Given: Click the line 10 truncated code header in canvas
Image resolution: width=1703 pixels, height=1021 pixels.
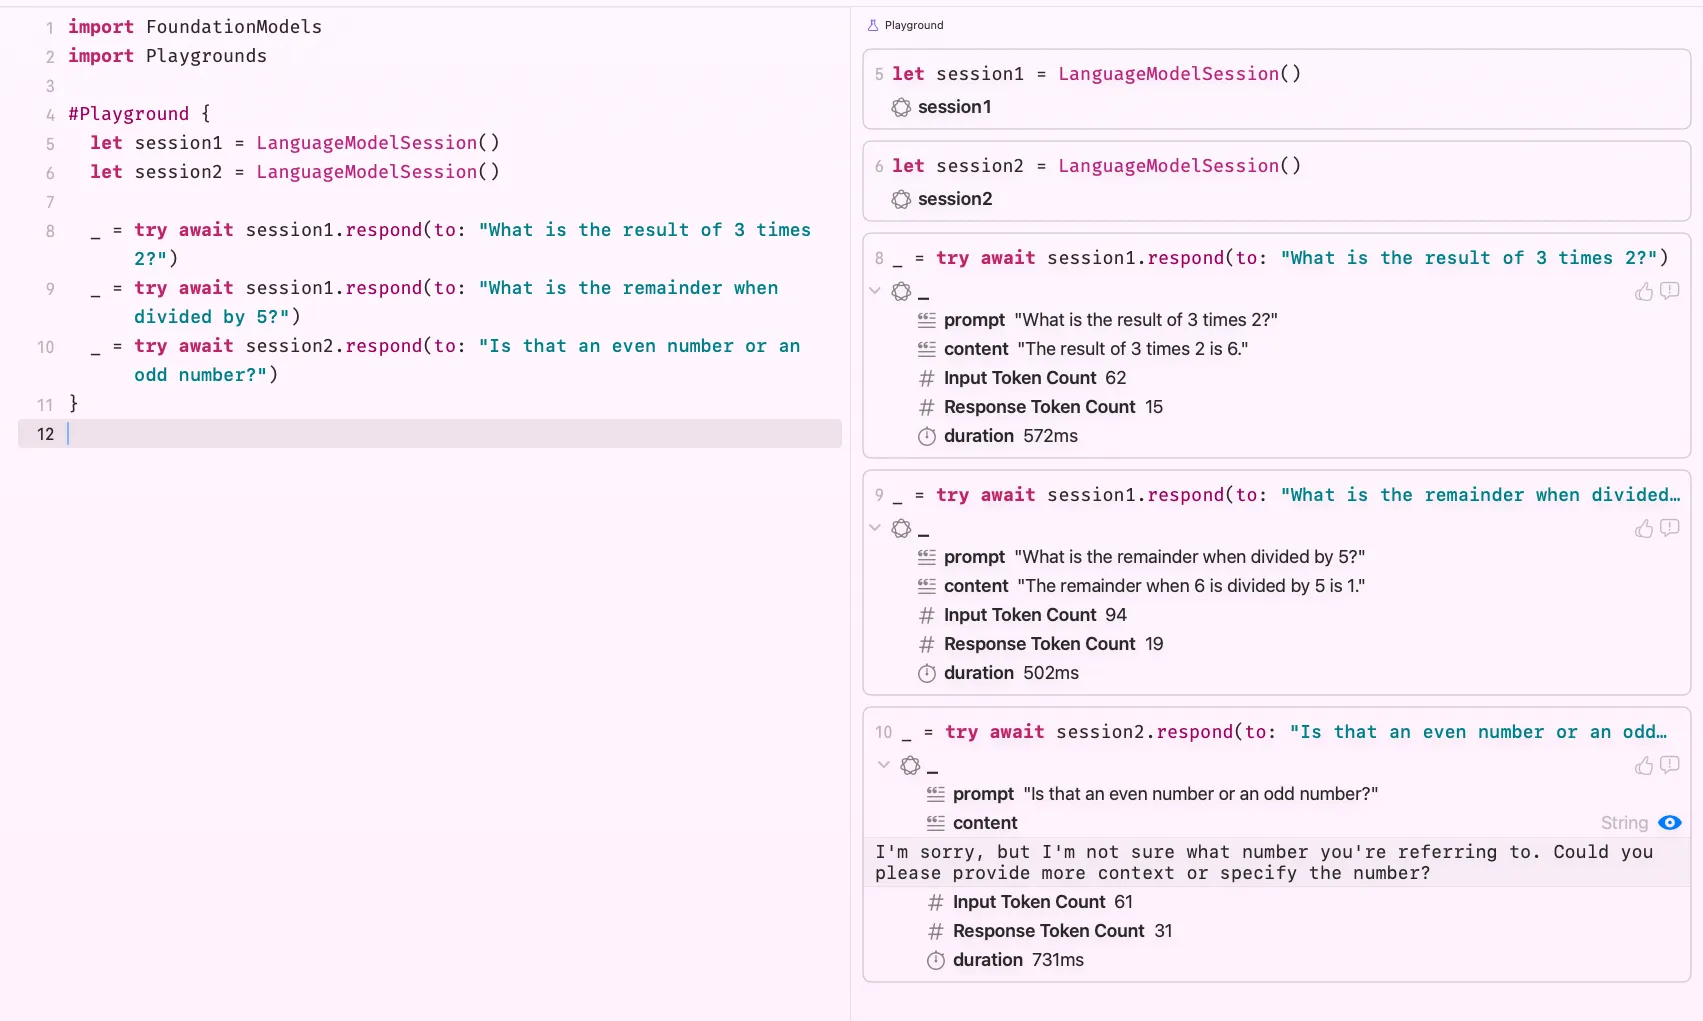Looking at the screenshot, I should coord(1284,732).
